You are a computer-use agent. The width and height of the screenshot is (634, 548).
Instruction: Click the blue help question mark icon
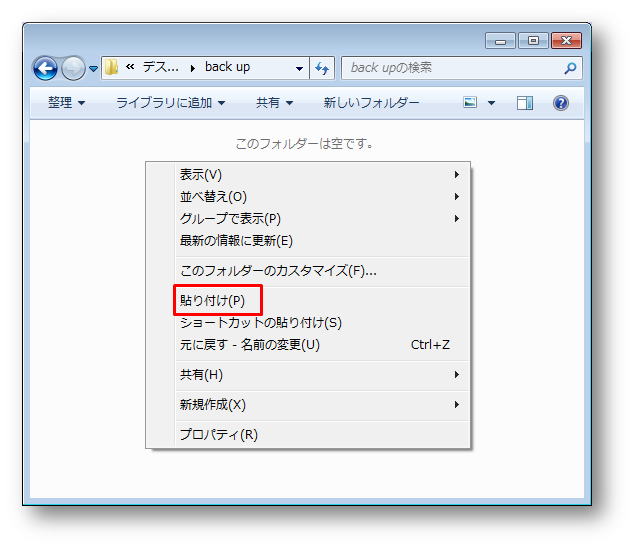coord(561,103)
